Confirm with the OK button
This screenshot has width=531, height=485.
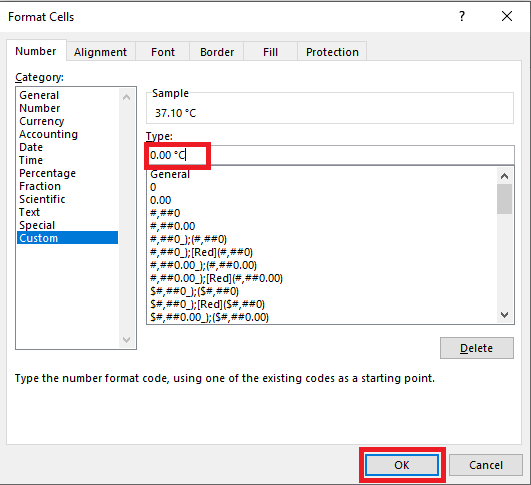tap(402, 465)
